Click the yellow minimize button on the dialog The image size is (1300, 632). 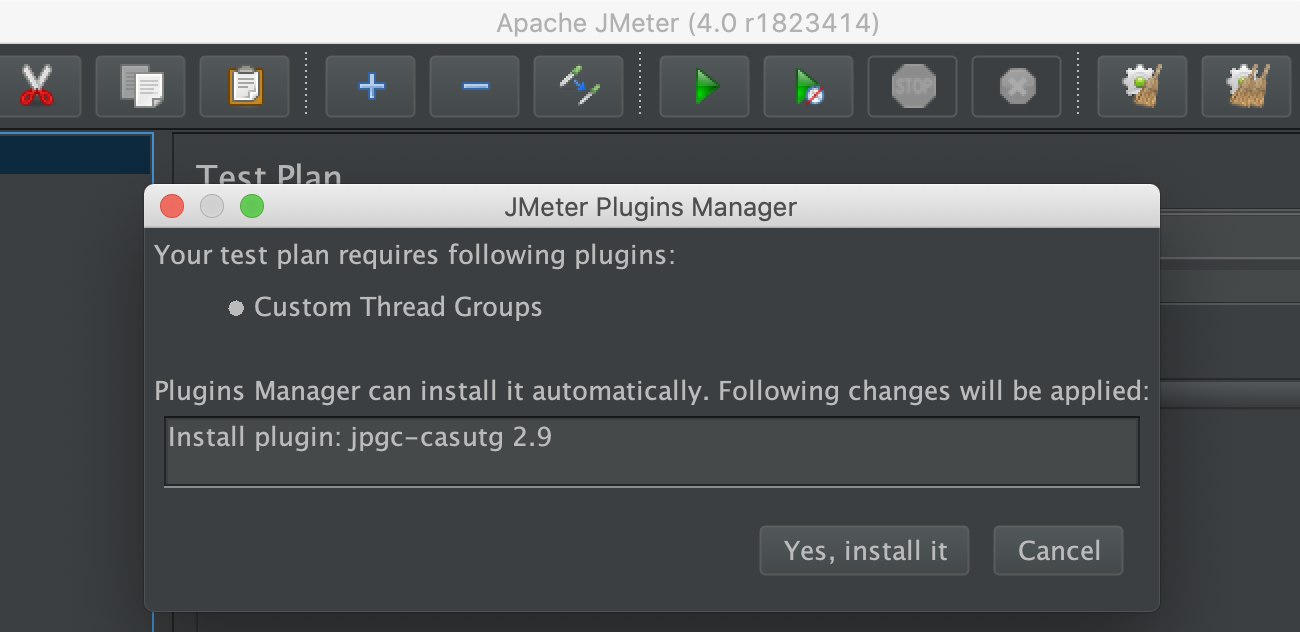pyautogui.click(x=212, y=206)
